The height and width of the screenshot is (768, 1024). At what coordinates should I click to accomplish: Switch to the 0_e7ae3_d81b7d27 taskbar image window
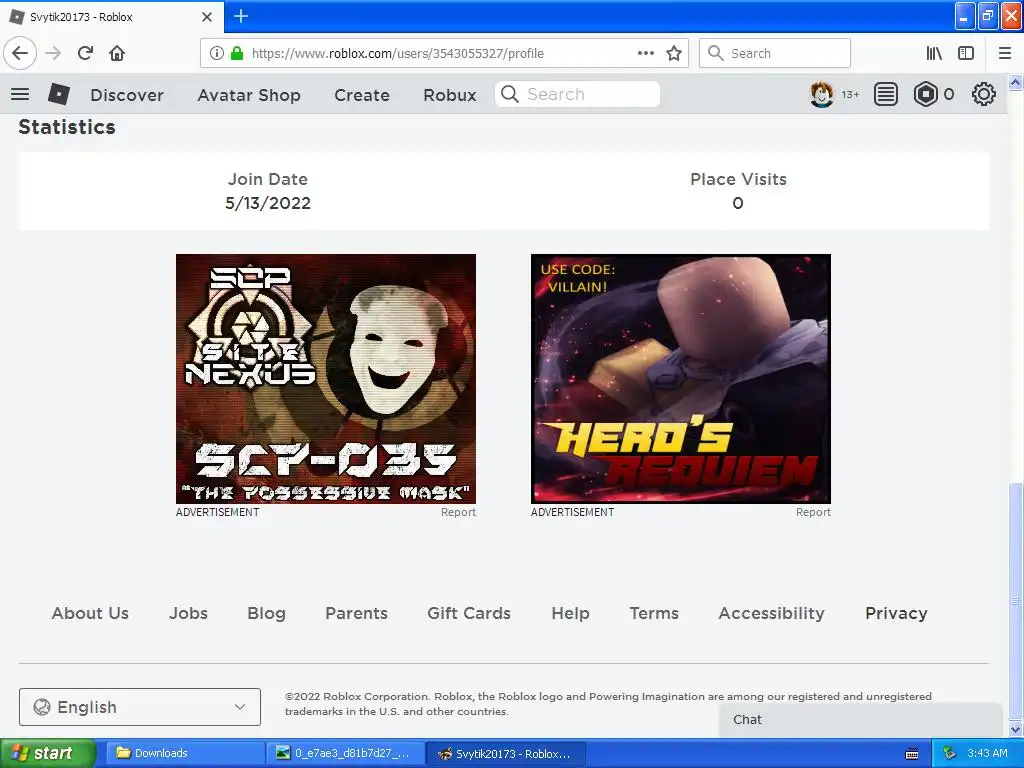coord(345,754)
